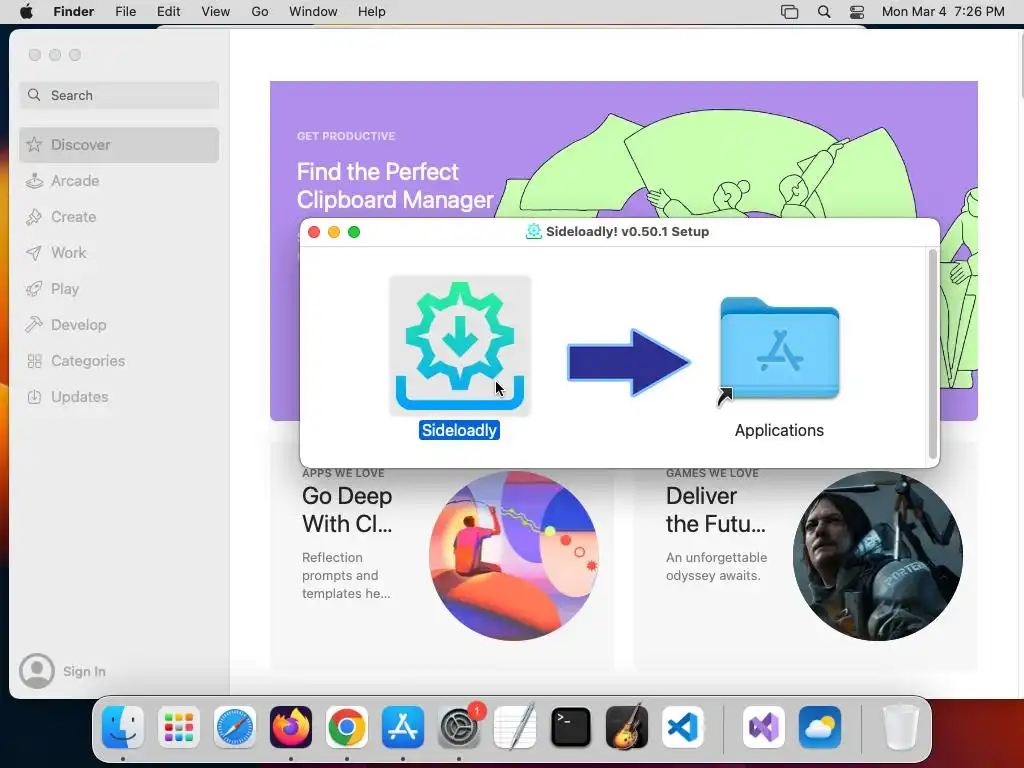The width and height of the screenshot is (1024, 768).
Task: Click the account avatar icon beside Sign In
Action: (x=37, y=671)
